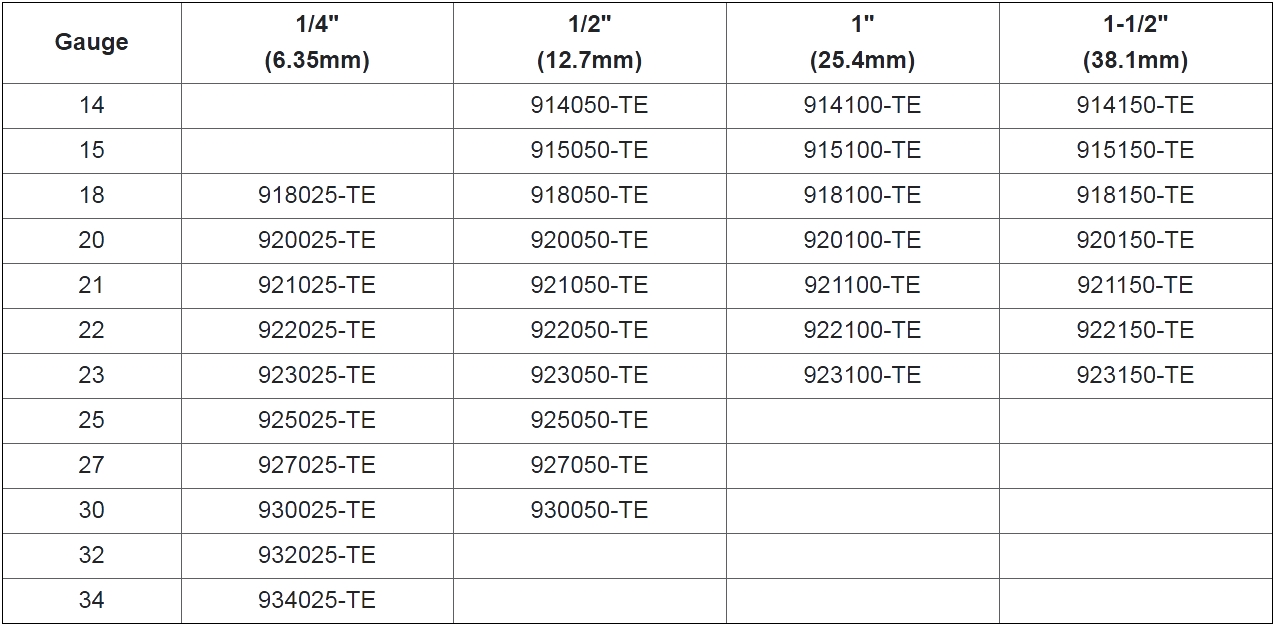Click part number 932025-TE
The height and width of the screenshot is (626, 1276).
317,555
